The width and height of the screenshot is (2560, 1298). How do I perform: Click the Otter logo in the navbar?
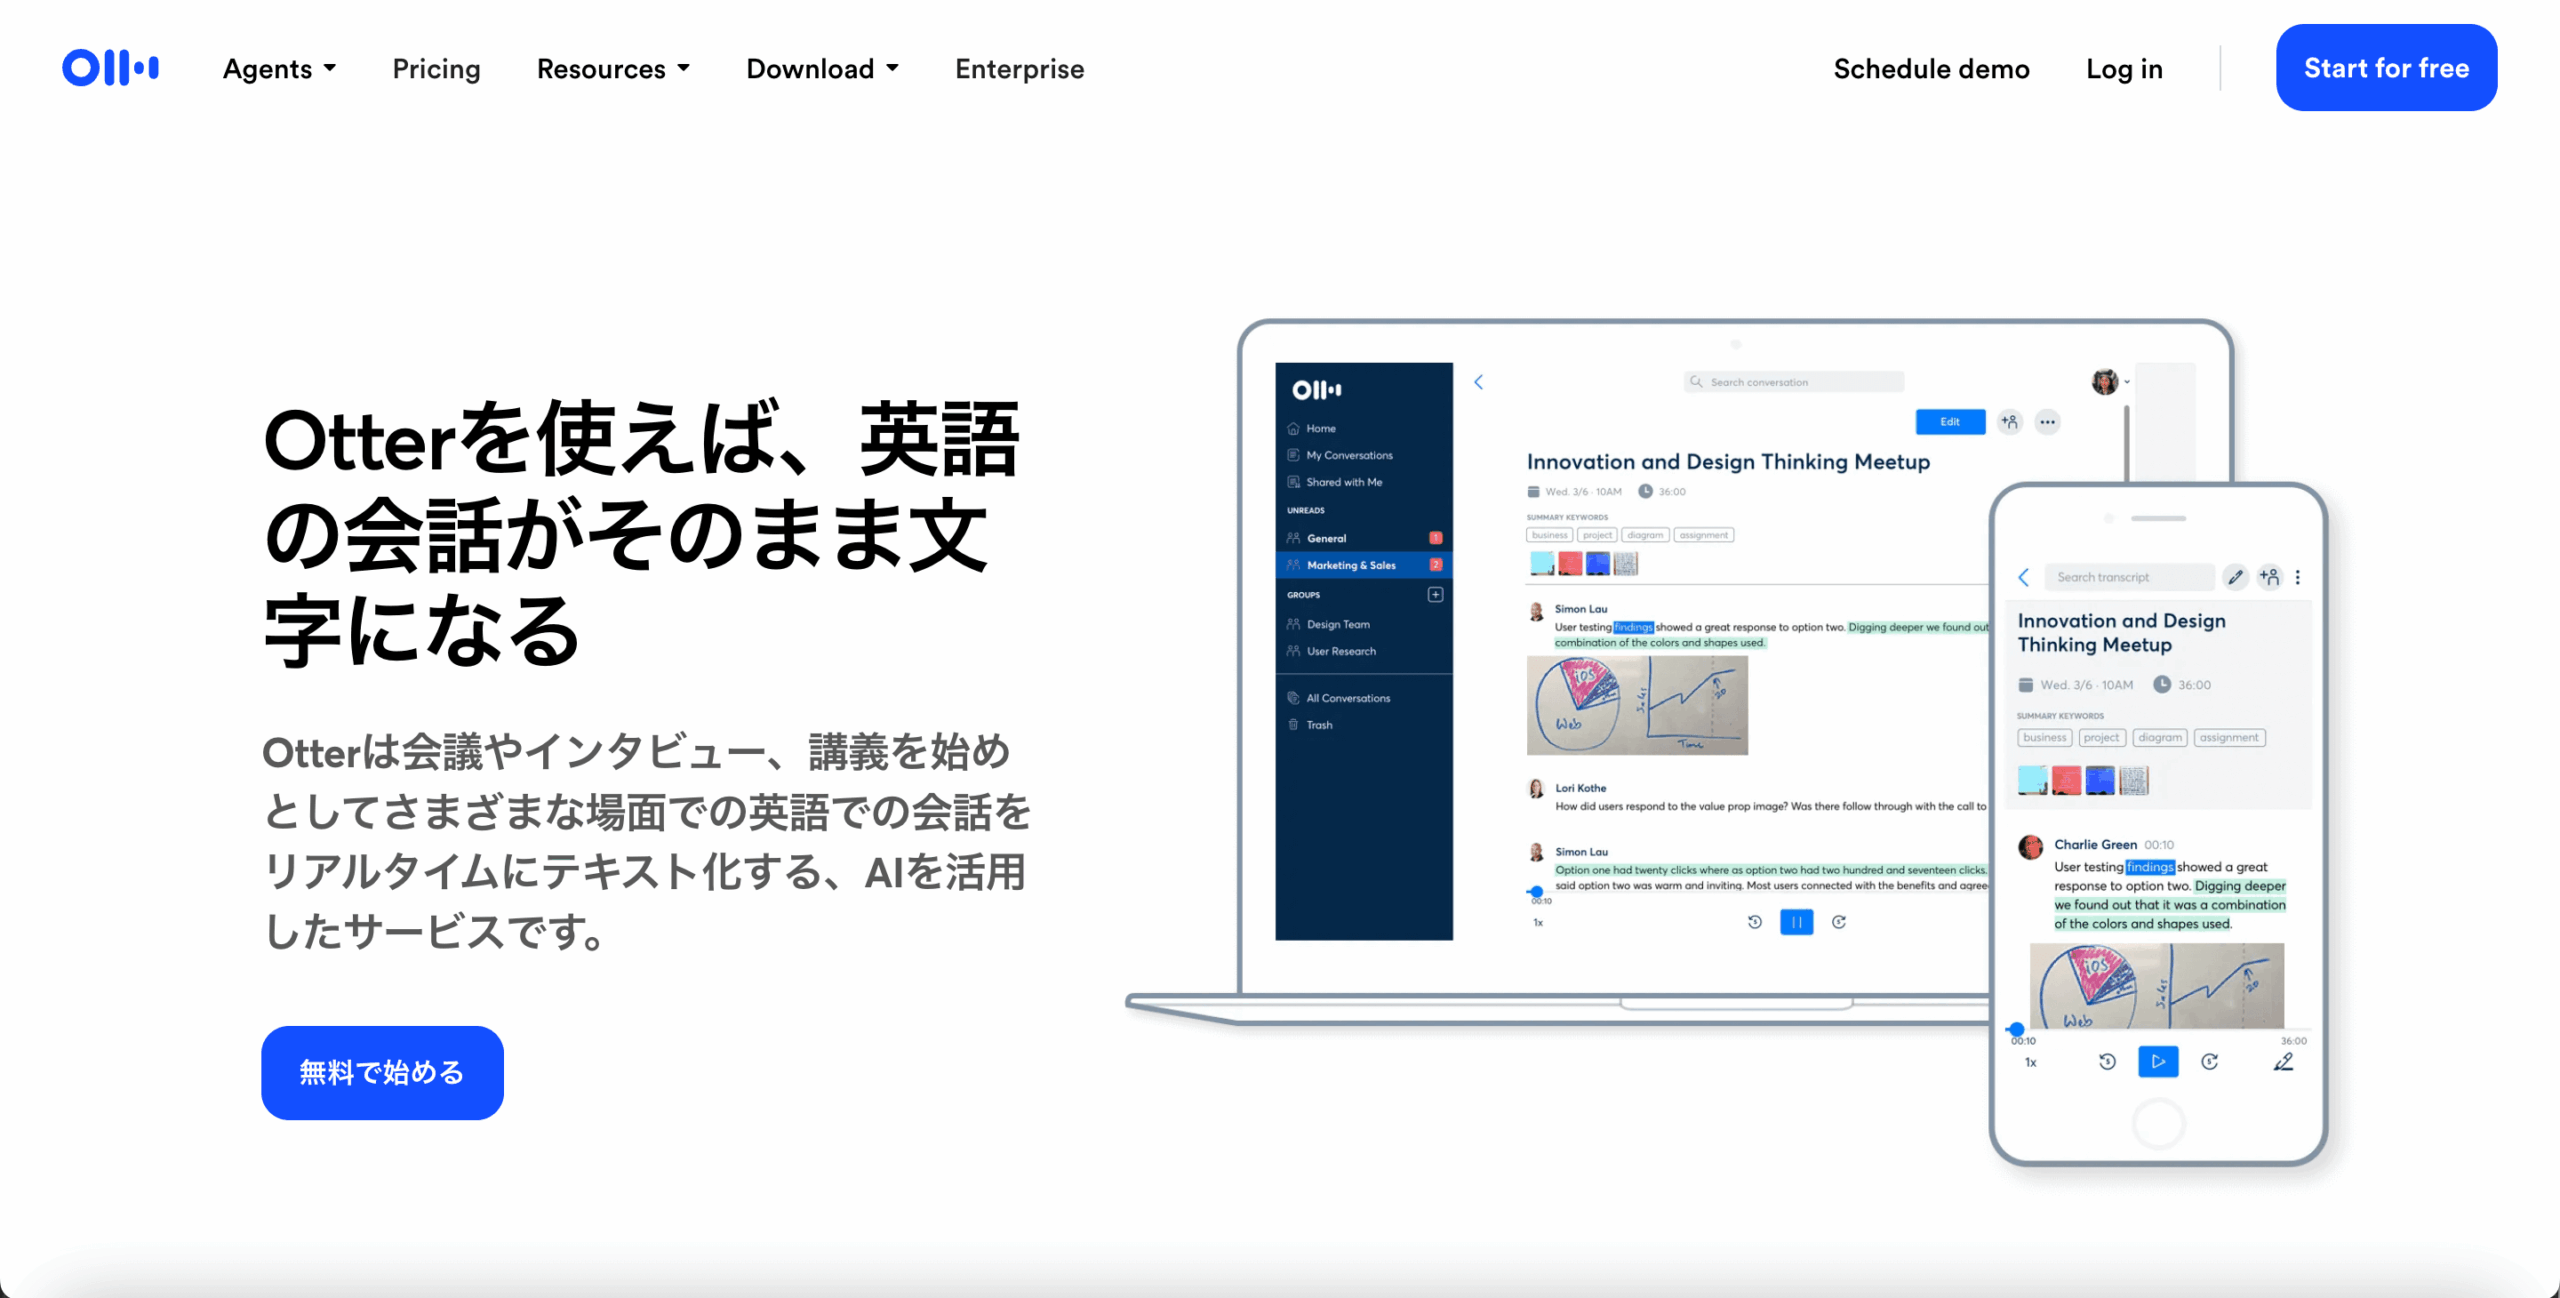click(110, 68)
